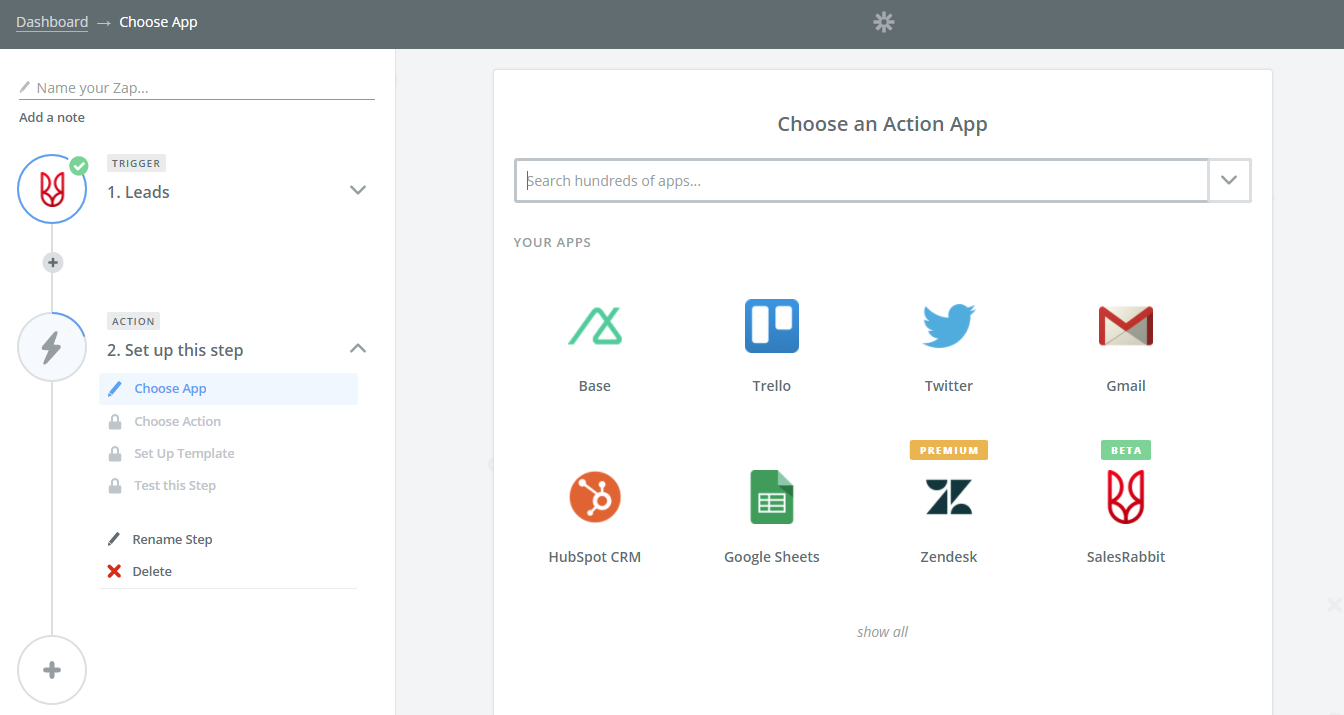The width and height of the screenshot is (1344, 715).
Task: Click the Choose an Action App heading
Action: (x=883, y=124)
